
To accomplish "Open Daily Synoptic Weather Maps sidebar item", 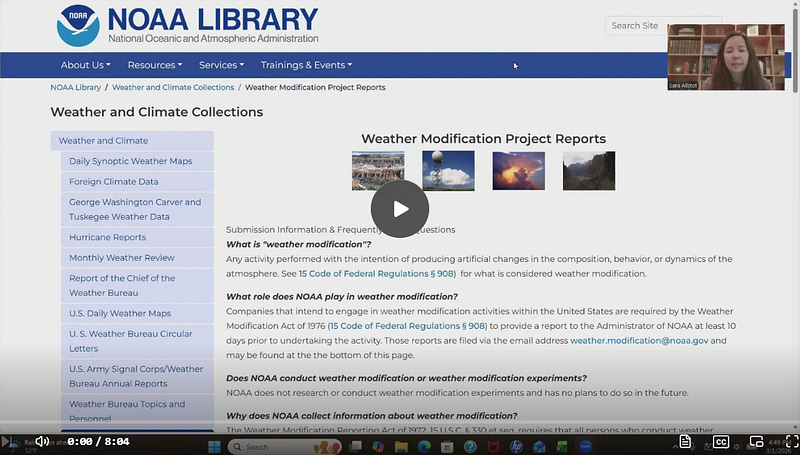I will (137, 161).
